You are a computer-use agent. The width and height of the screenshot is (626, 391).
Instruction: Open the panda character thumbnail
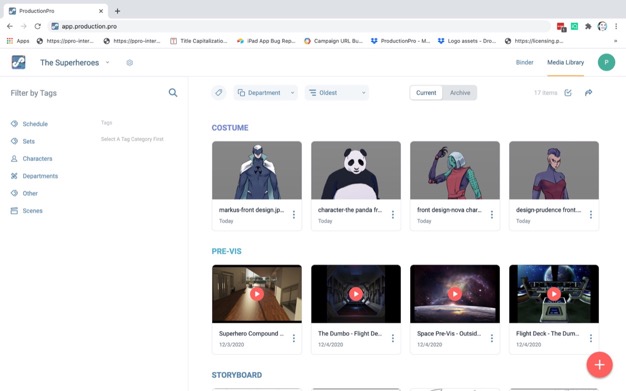(x=356, y=170)
